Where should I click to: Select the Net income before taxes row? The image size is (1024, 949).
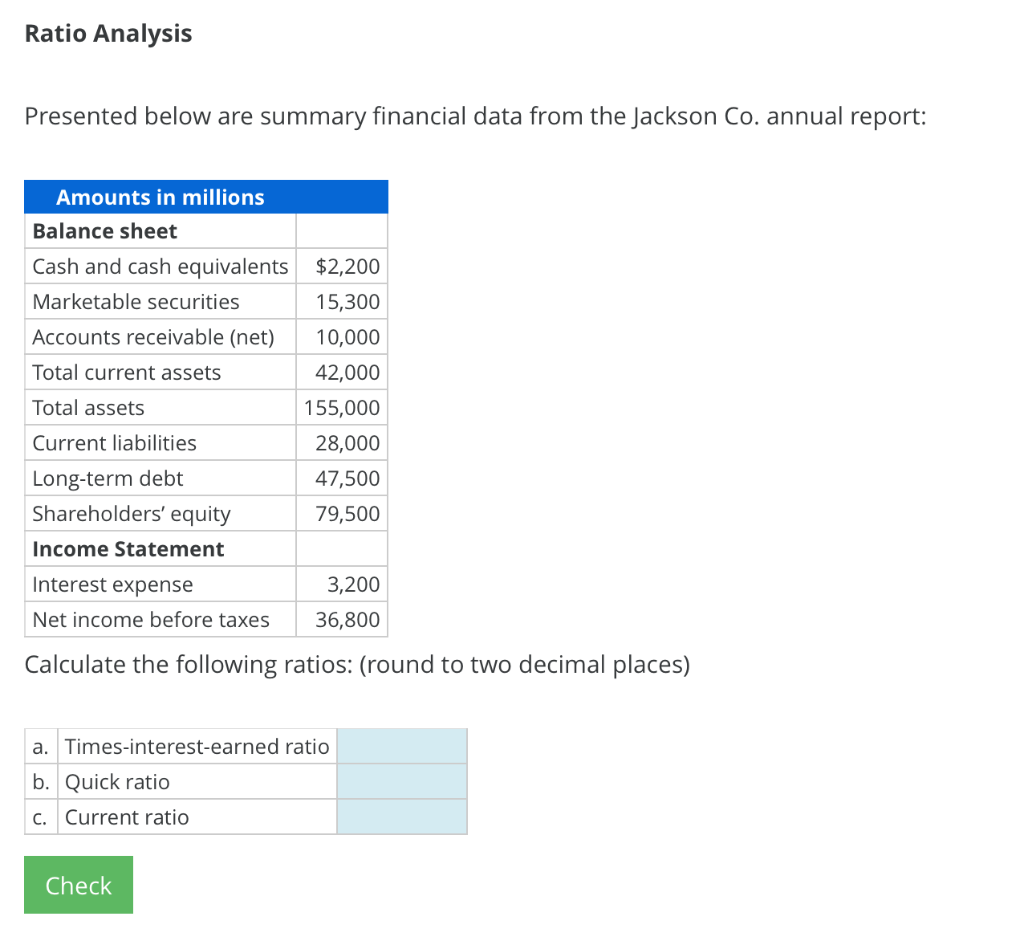[x=151, y=619]
